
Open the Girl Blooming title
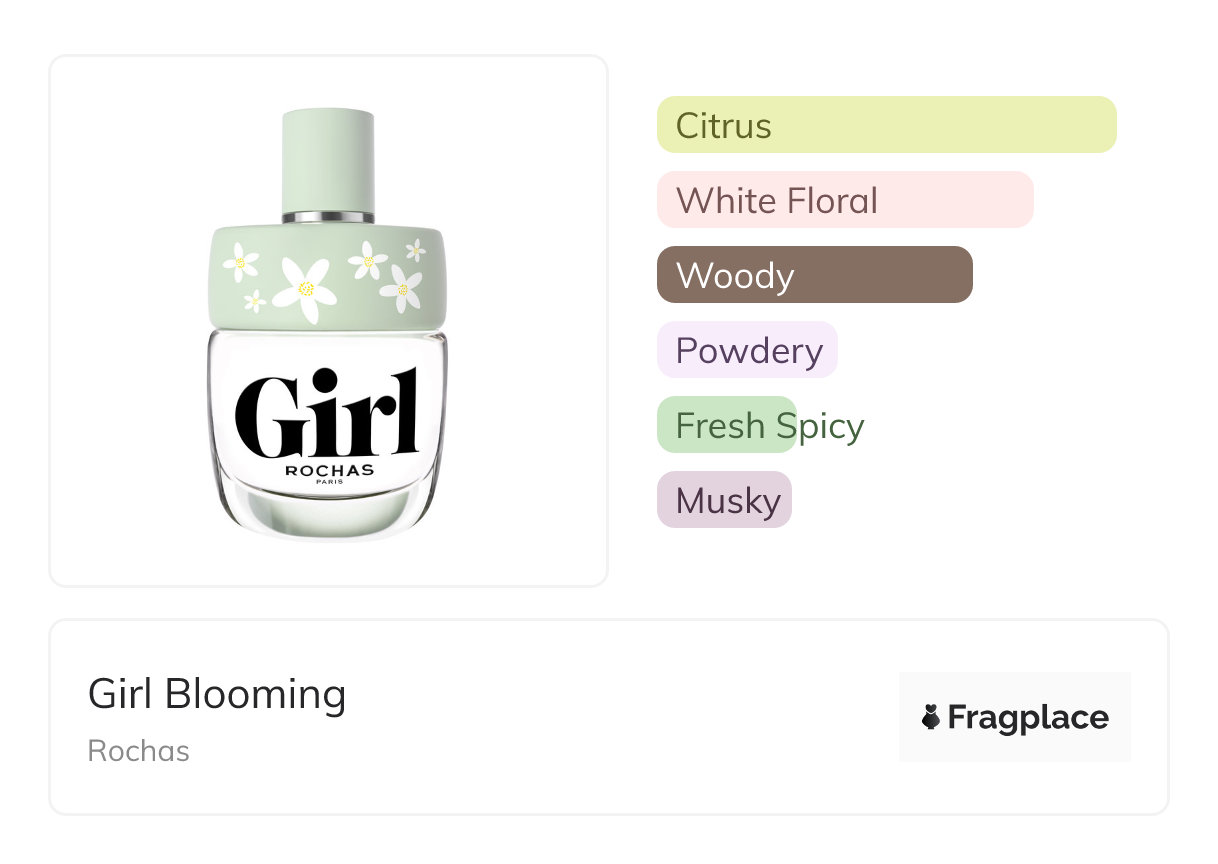[x=217, y=694]
